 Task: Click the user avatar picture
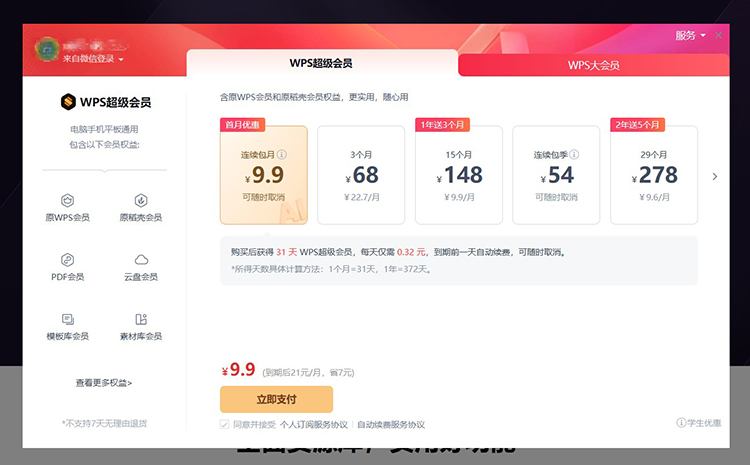pyautogui.click(x=47, y=49)
